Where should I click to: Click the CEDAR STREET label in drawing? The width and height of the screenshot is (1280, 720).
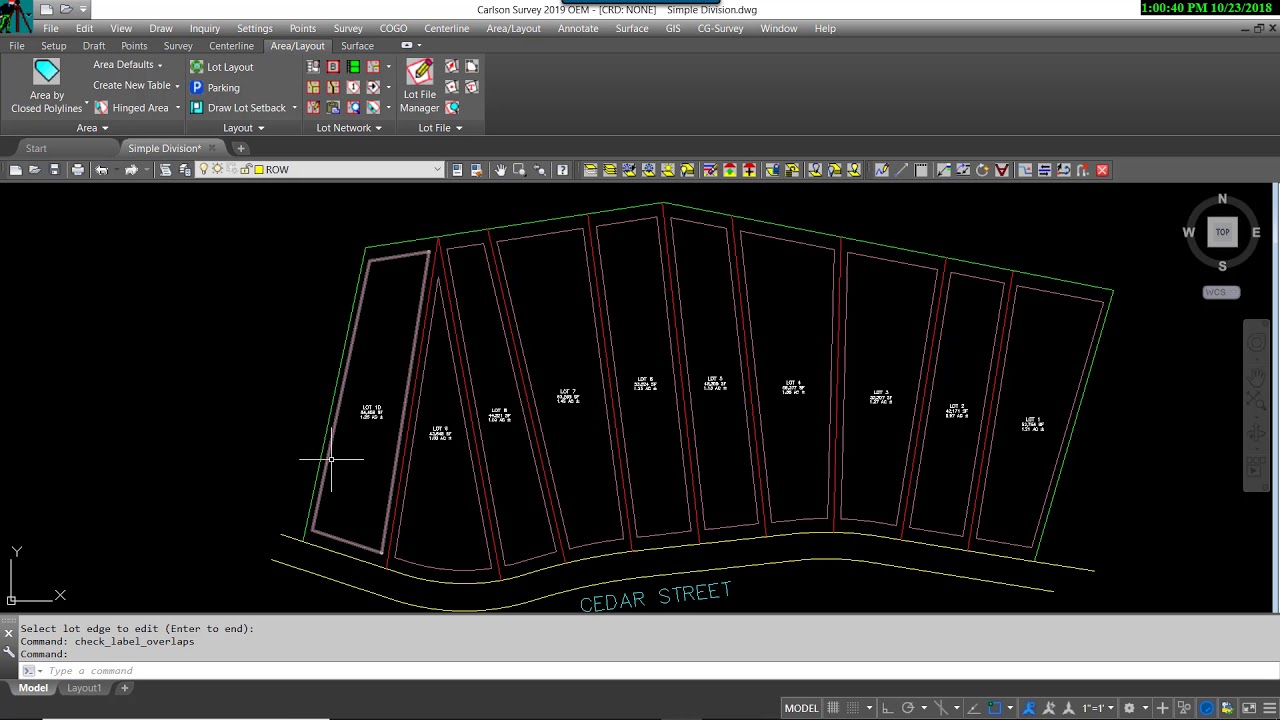click(655, 596)
